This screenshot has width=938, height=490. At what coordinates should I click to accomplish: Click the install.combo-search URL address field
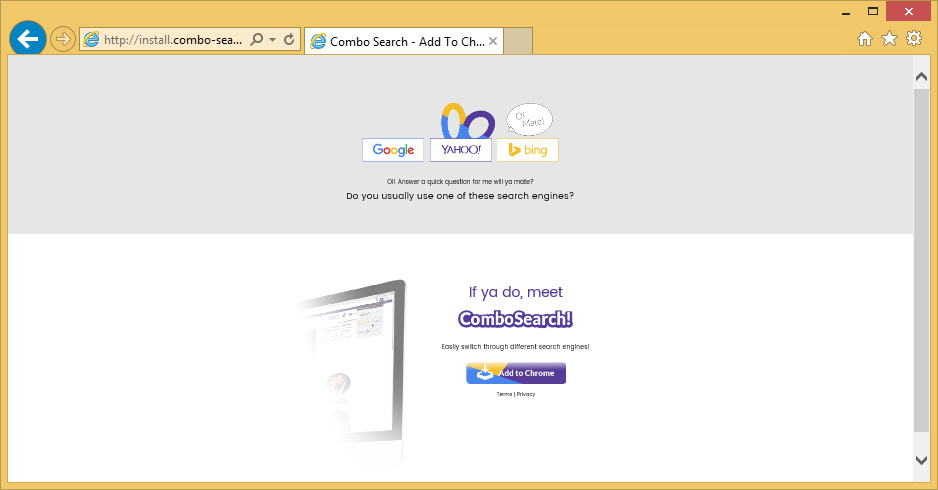click(x=172, y=40)
